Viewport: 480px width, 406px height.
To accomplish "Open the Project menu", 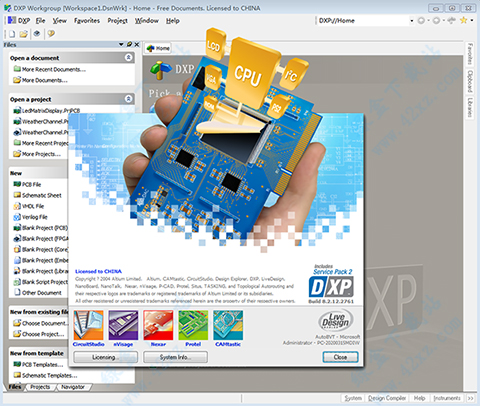I will 117,21.
